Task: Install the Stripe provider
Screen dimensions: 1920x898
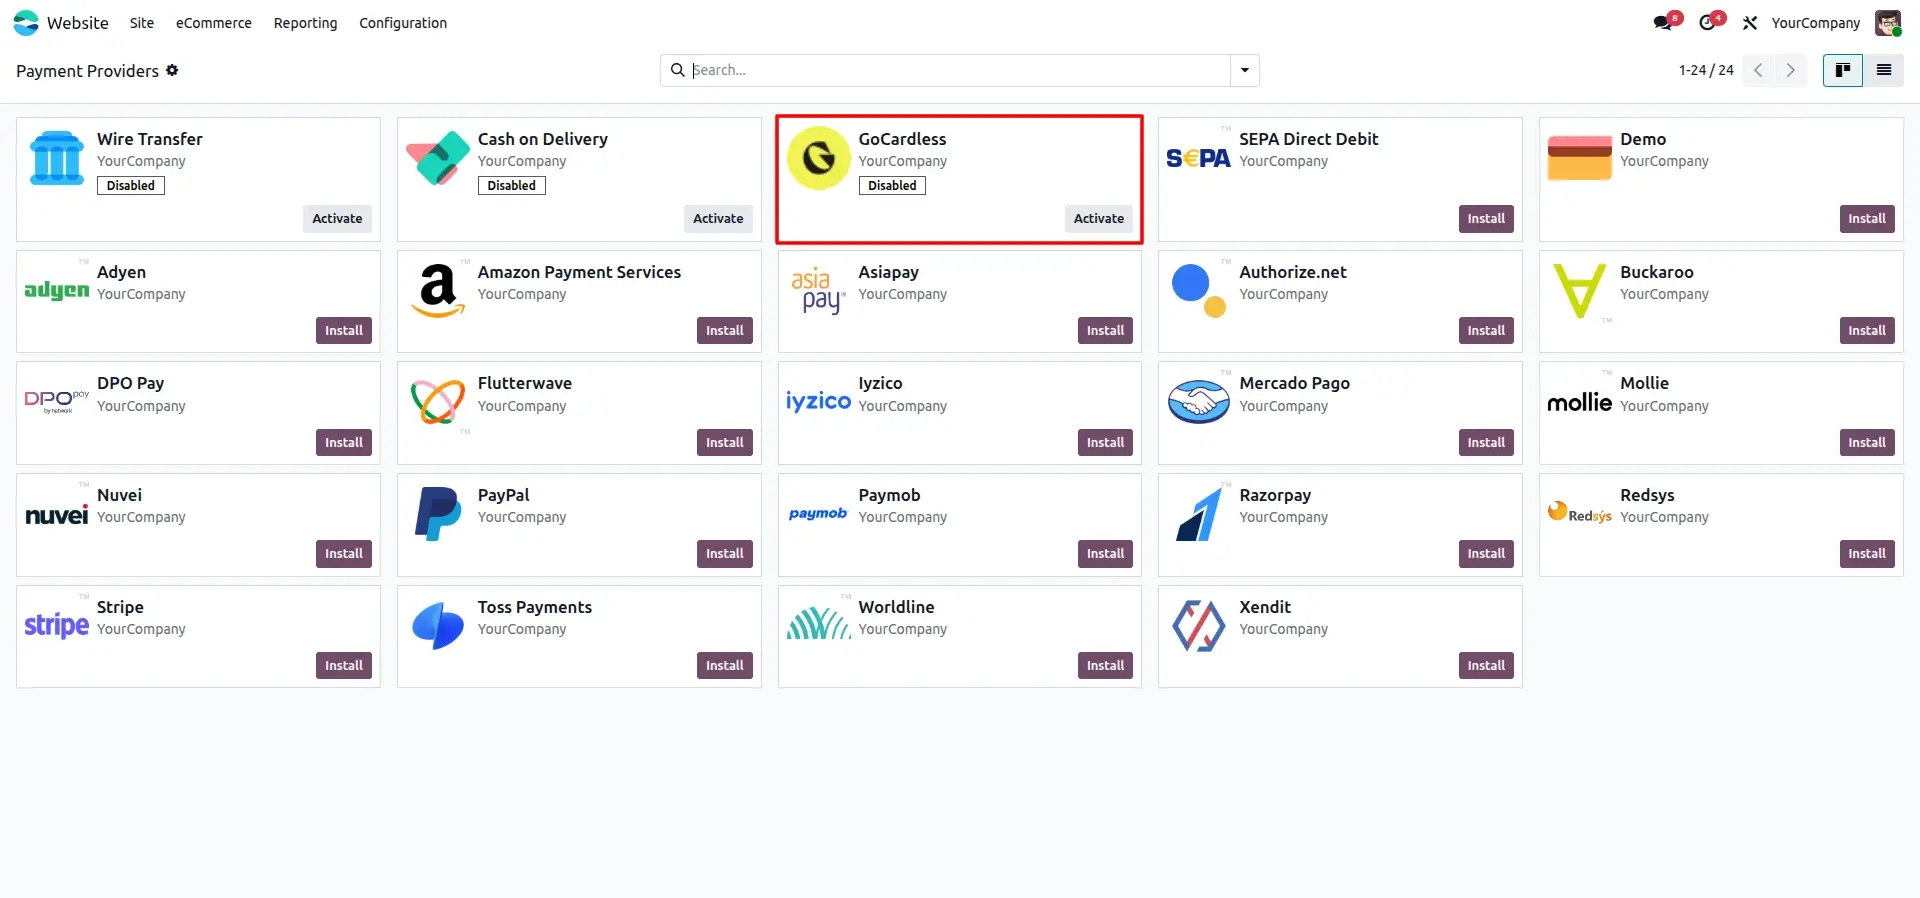Action: [344, 666]
